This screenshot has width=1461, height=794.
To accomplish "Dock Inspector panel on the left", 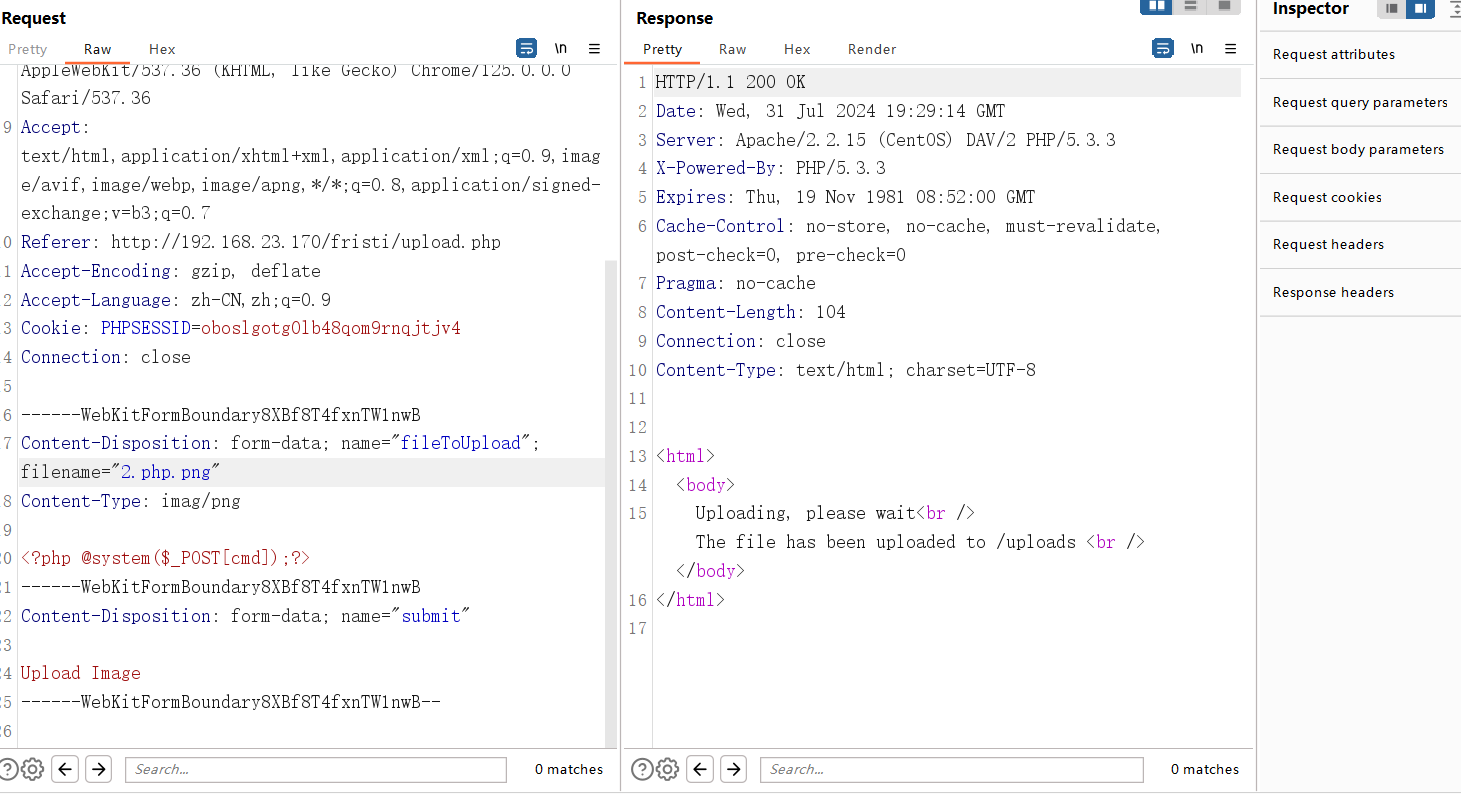I will (x=1392, y=8).
